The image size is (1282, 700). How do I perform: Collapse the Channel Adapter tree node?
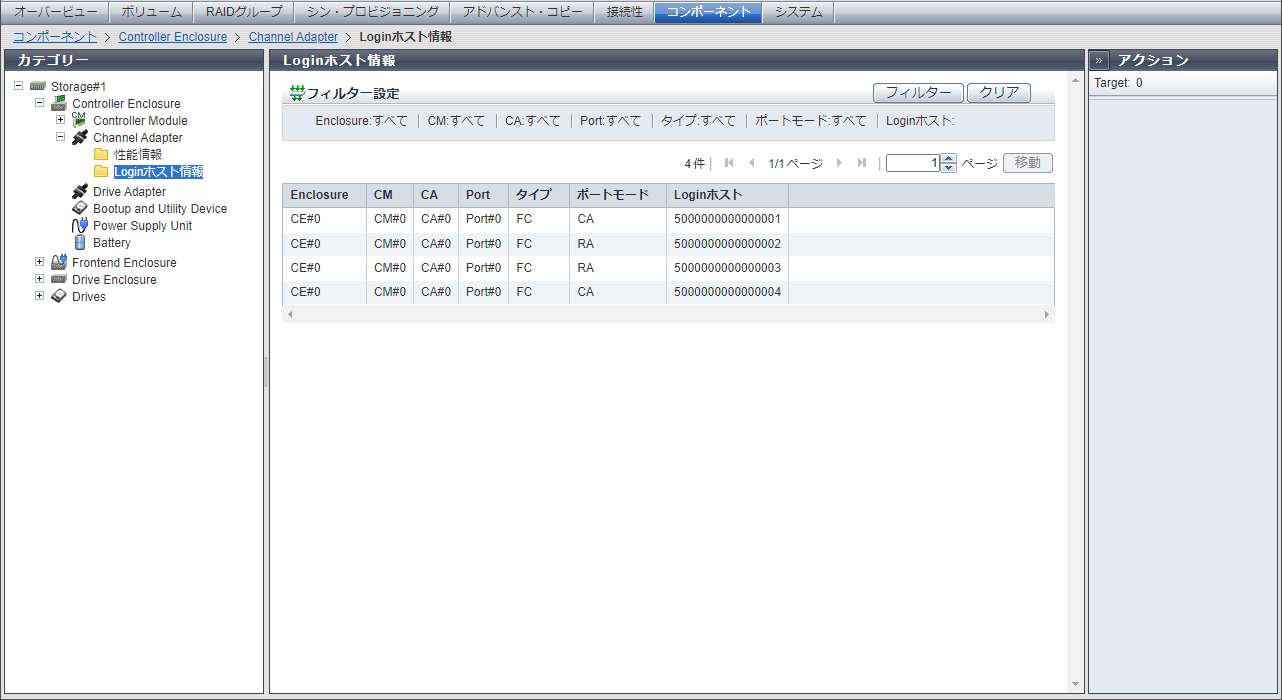(60, 137)
